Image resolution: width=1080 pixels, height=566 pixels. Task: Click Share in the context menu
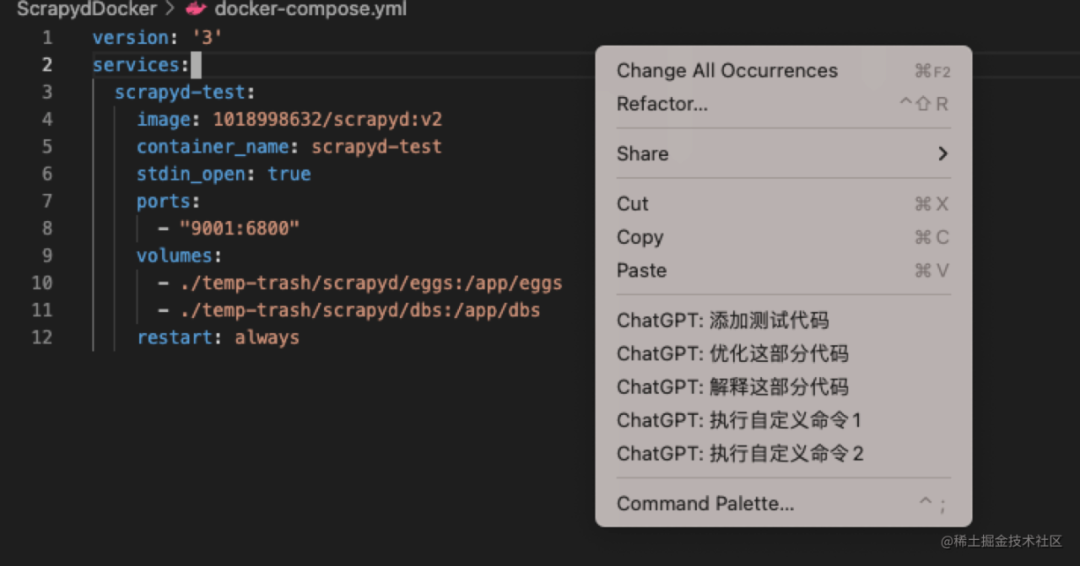[x=643, y=154]
